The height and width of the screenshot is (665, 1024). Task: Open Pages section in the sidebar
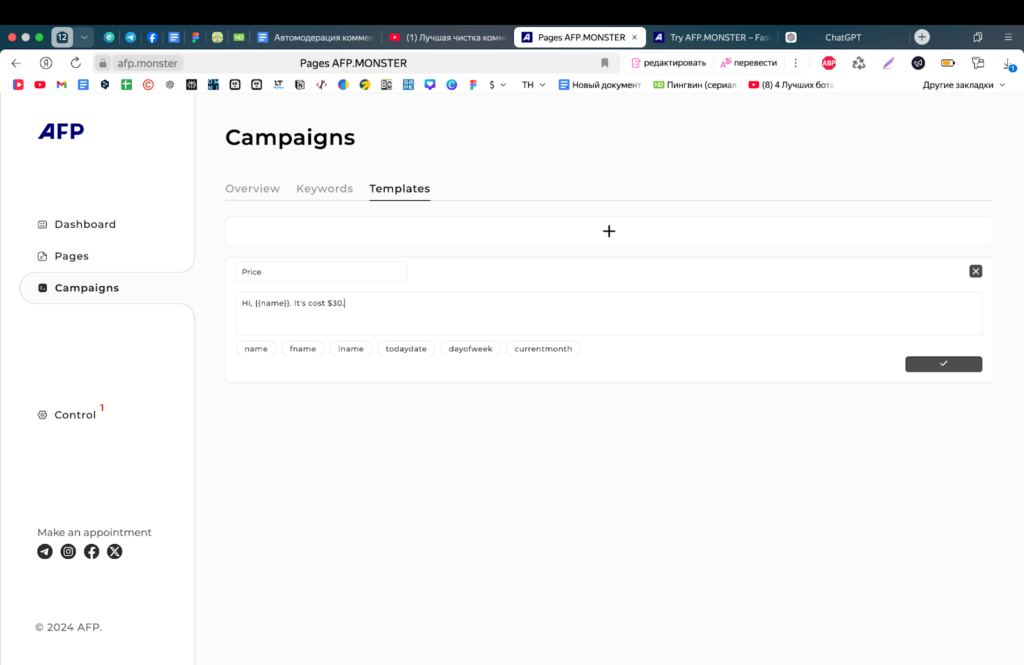(x=71, y=256)
